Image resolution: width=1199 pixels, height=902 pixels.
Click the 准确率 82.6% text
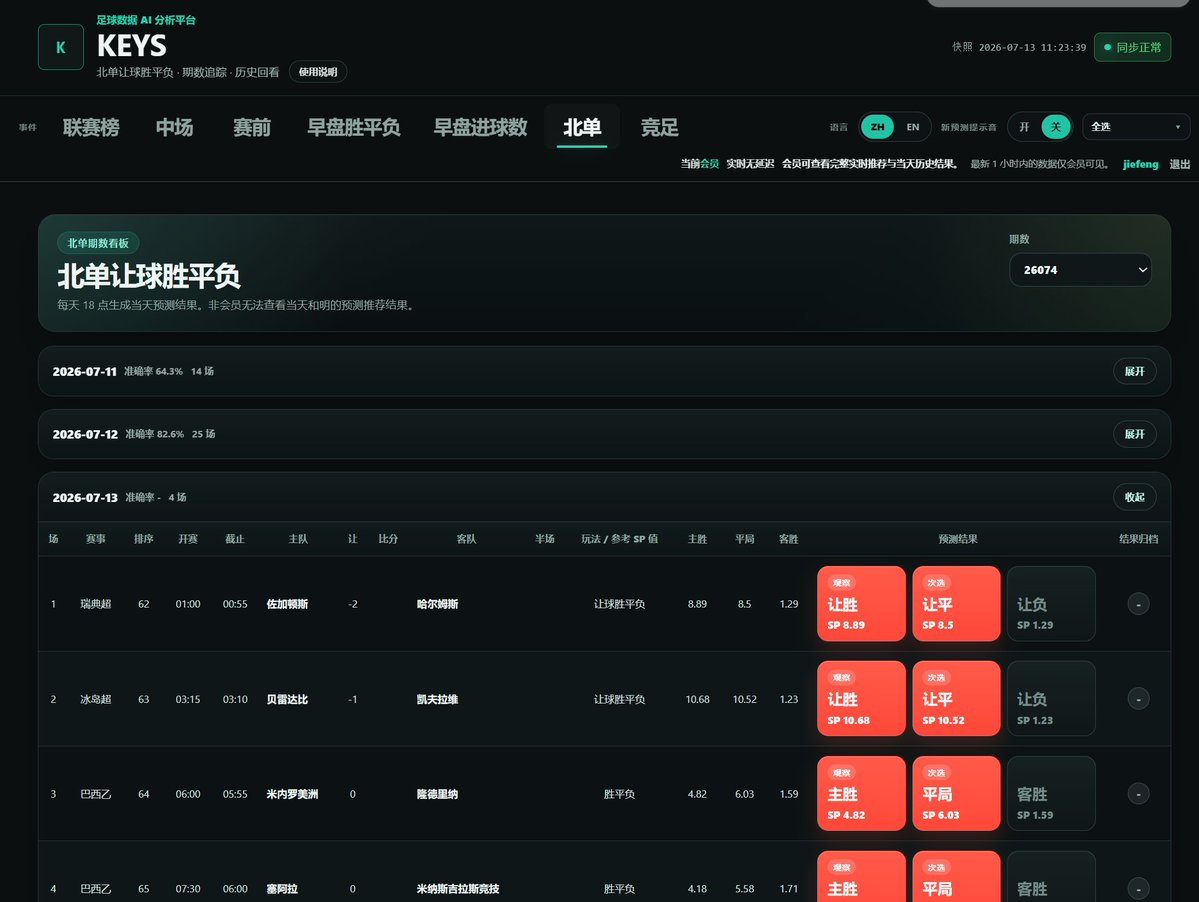coord(154,434)
